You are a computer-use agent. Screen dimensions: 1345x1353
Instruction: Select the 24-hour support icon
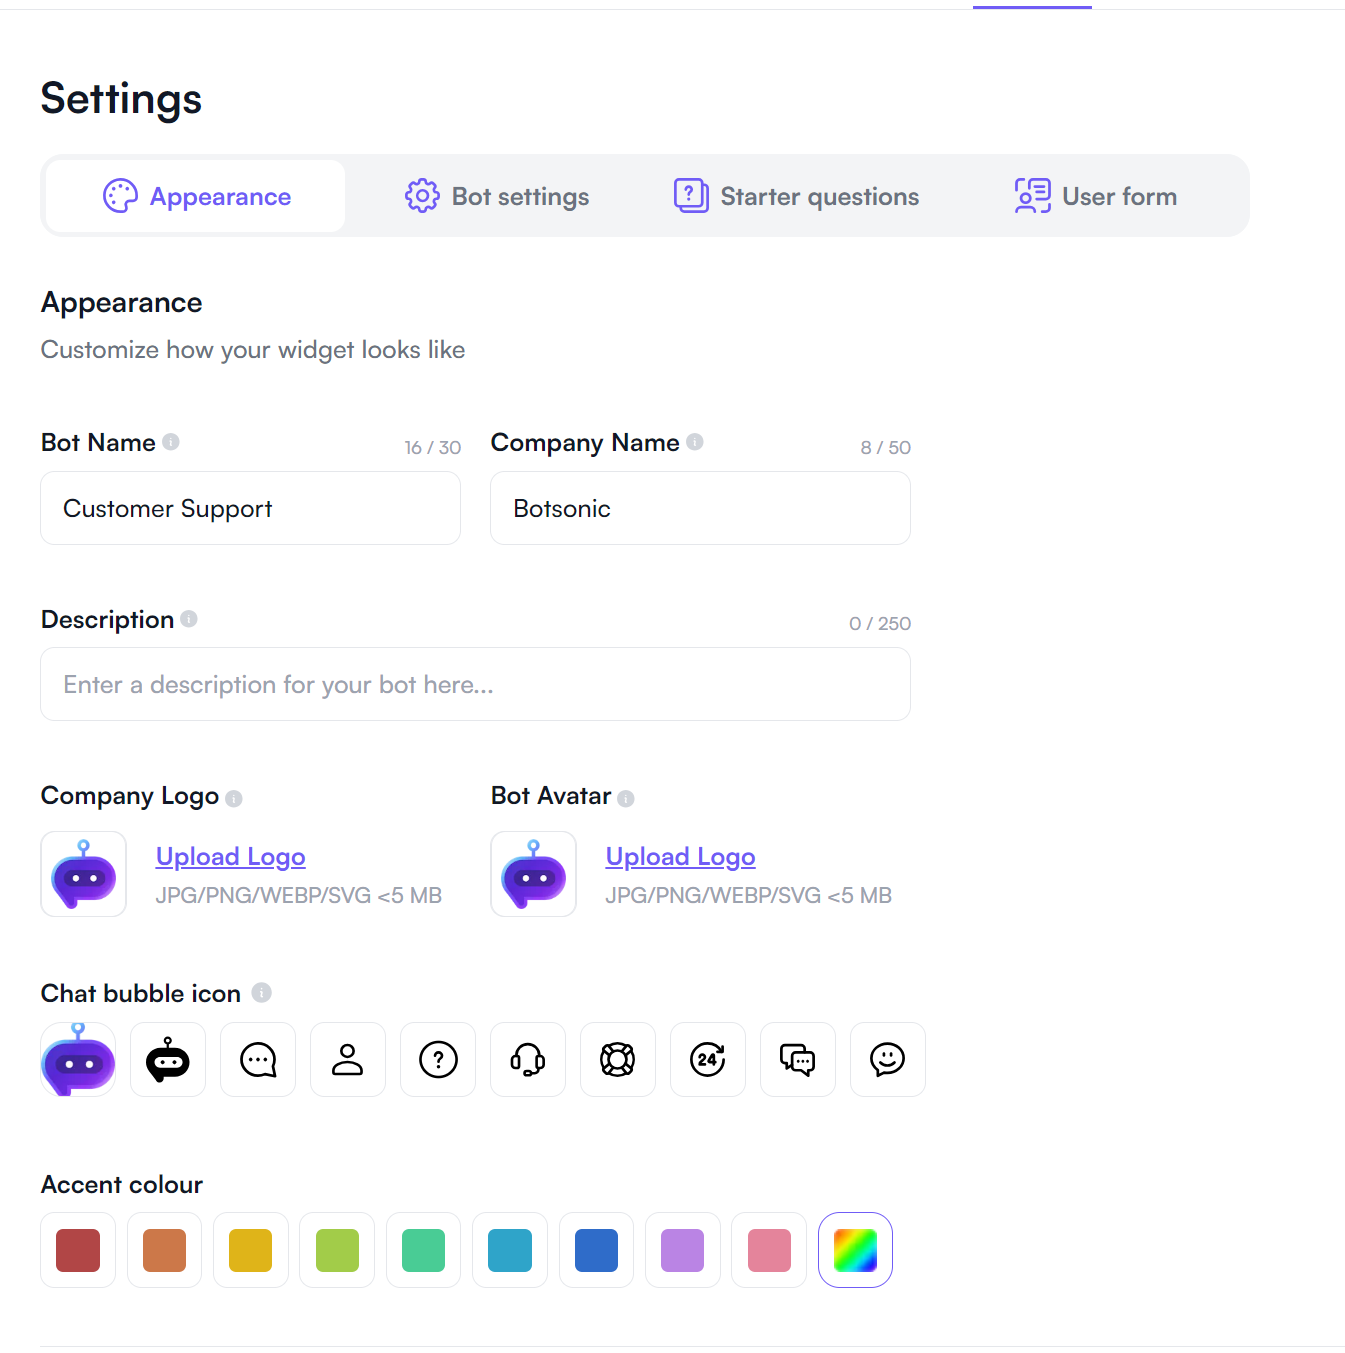(708, 1060)
